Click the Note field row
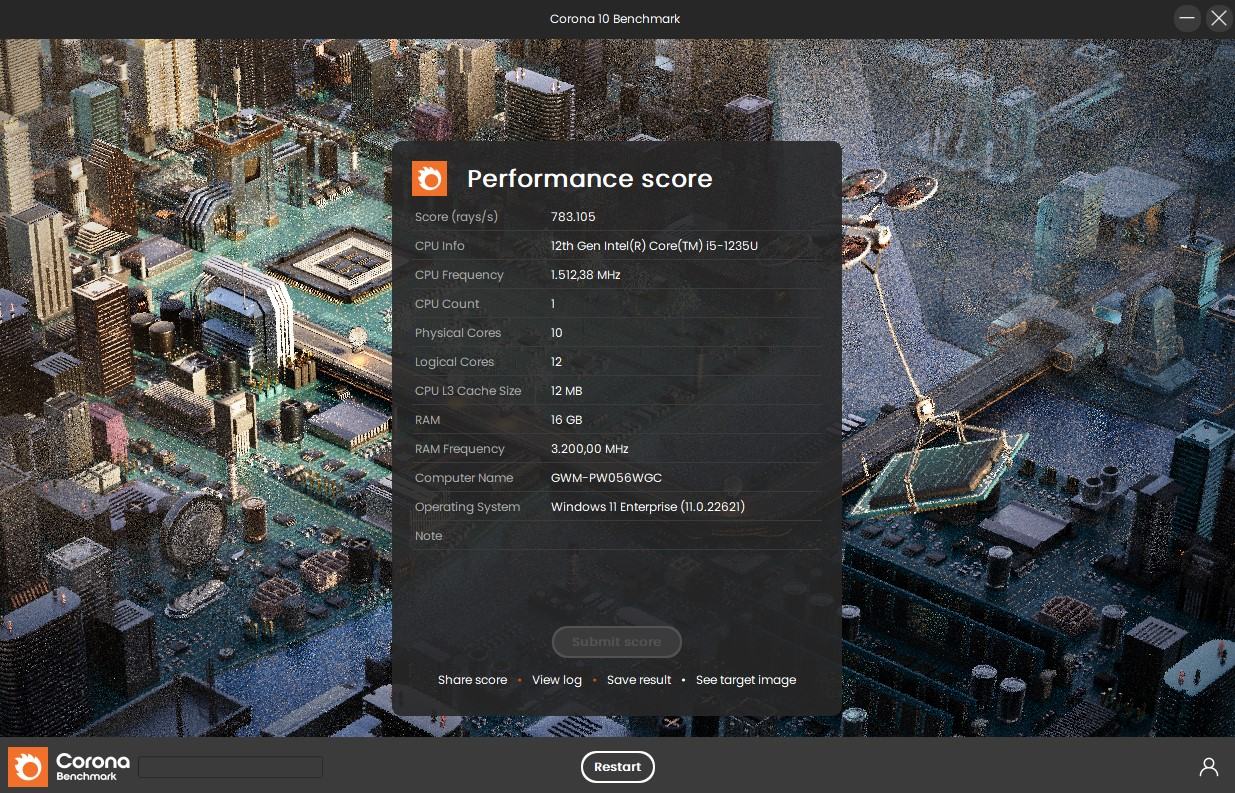This screenshot has height=793, width=1235. click(x=616, y=536)
